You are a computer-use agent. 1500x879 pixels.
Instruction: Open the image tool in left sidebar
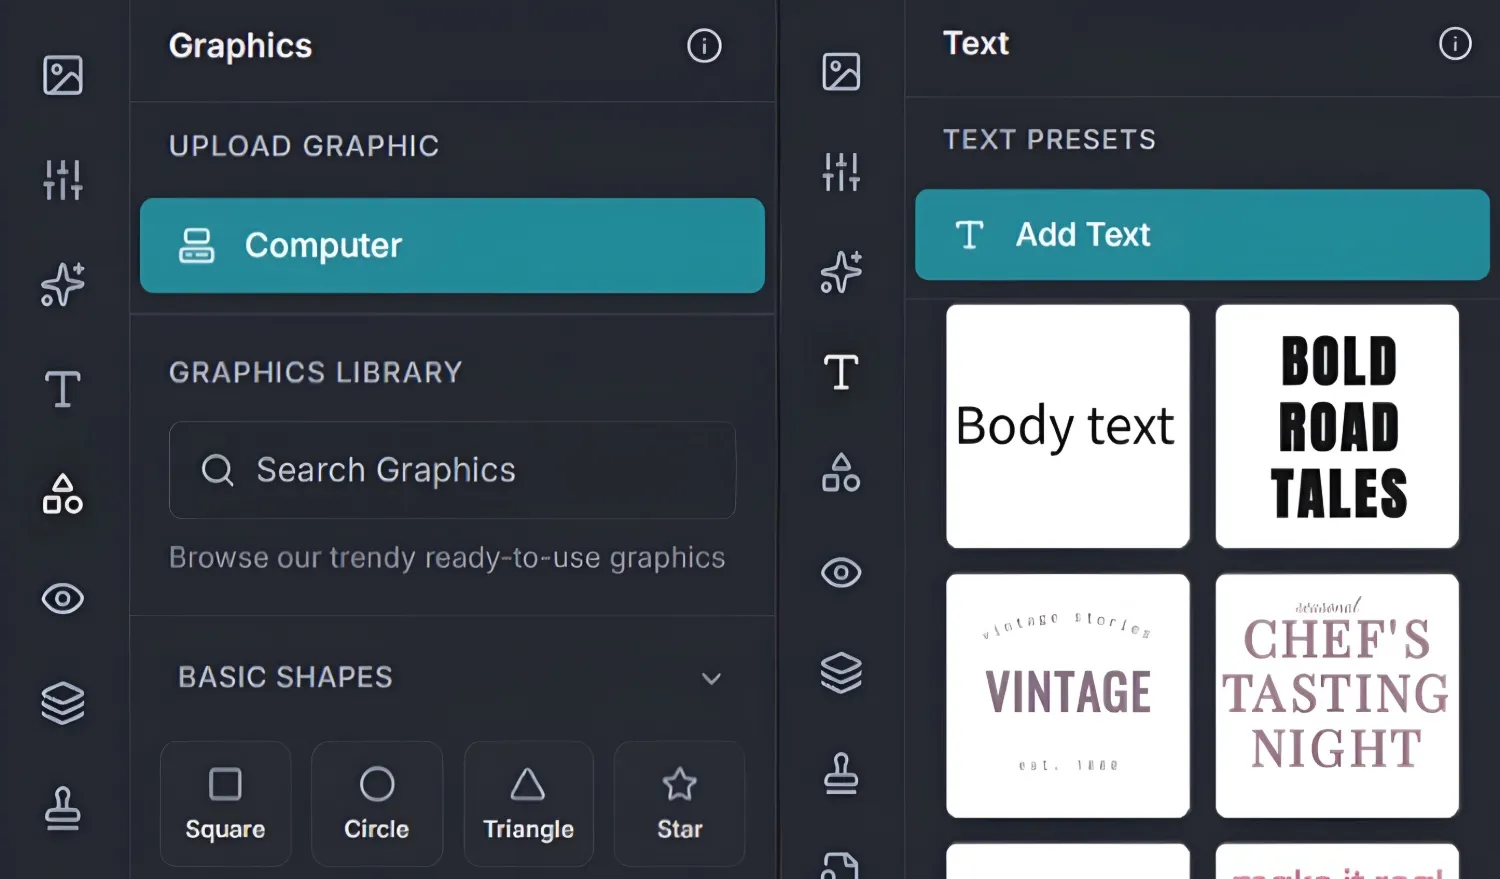tap(62, 75)
